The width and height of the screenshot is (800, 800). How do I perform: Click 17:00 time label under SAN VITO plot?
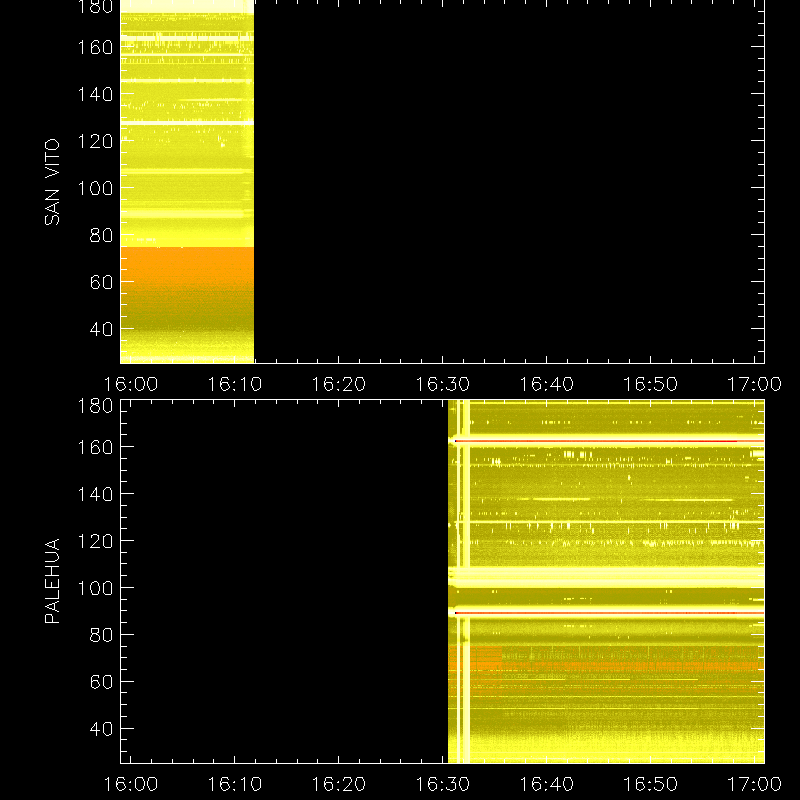pyautogui.click(x=754, y=384)
